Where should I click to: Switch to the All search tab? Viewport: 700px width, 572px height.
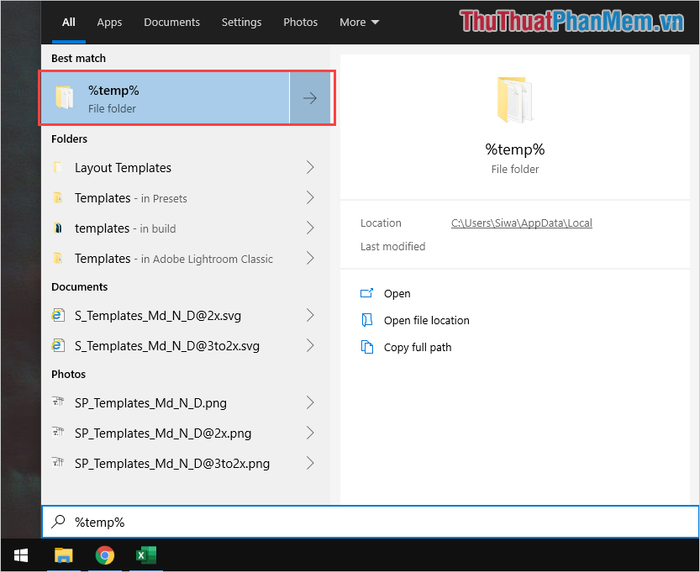tap(69, 22)
